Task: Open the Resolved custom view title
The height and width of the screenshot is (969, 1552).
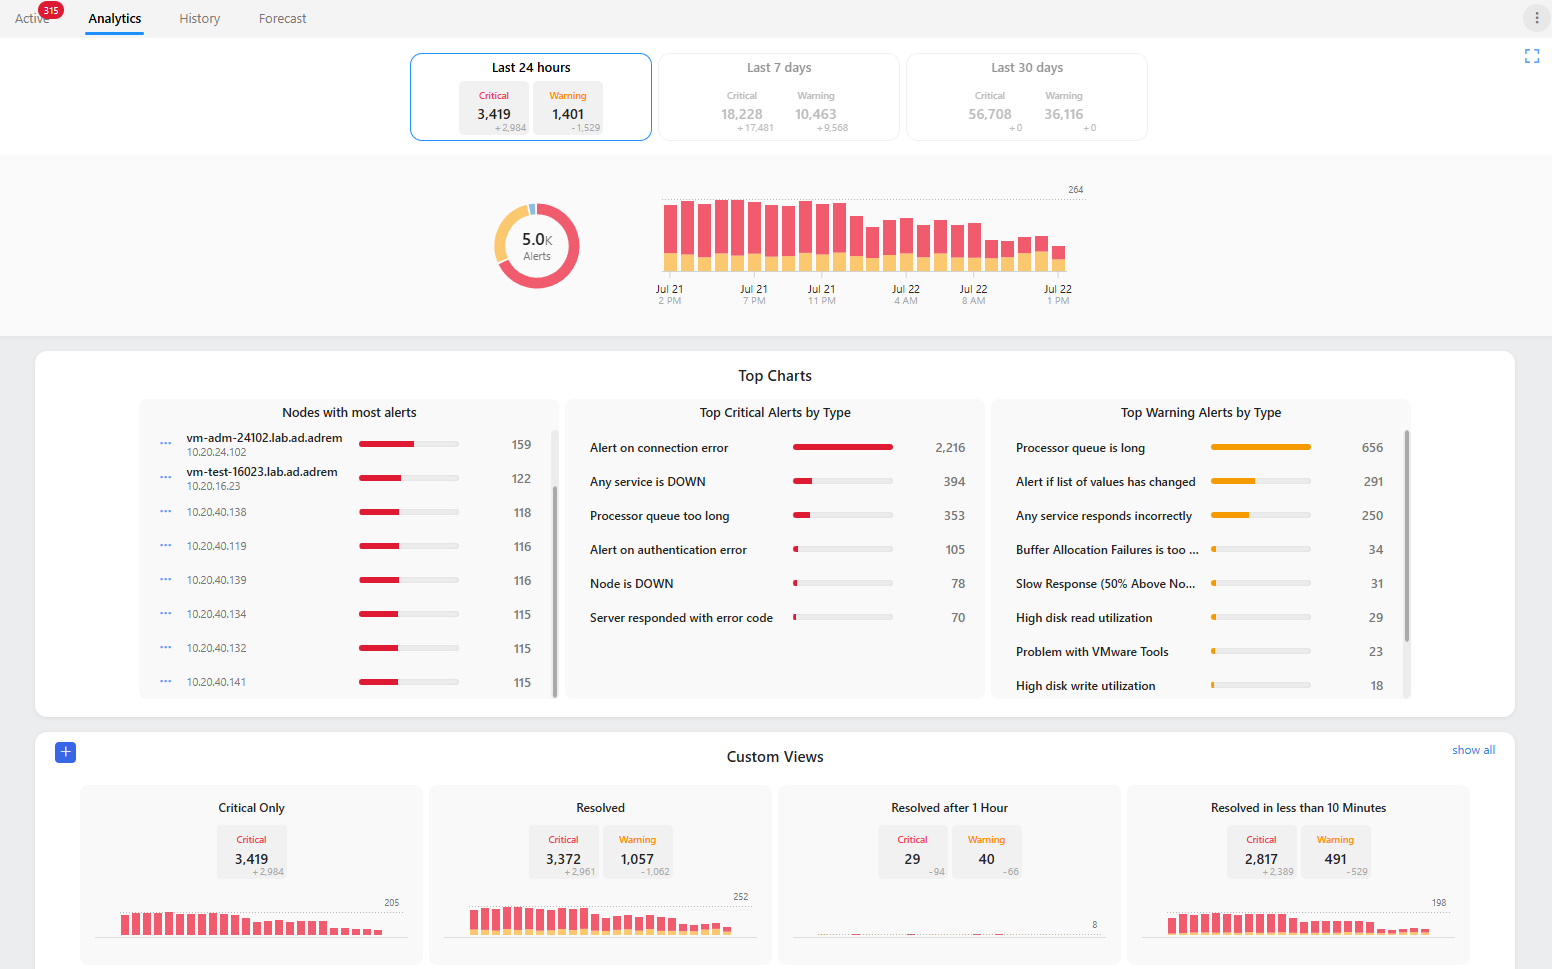Action: tap(600, 808)
